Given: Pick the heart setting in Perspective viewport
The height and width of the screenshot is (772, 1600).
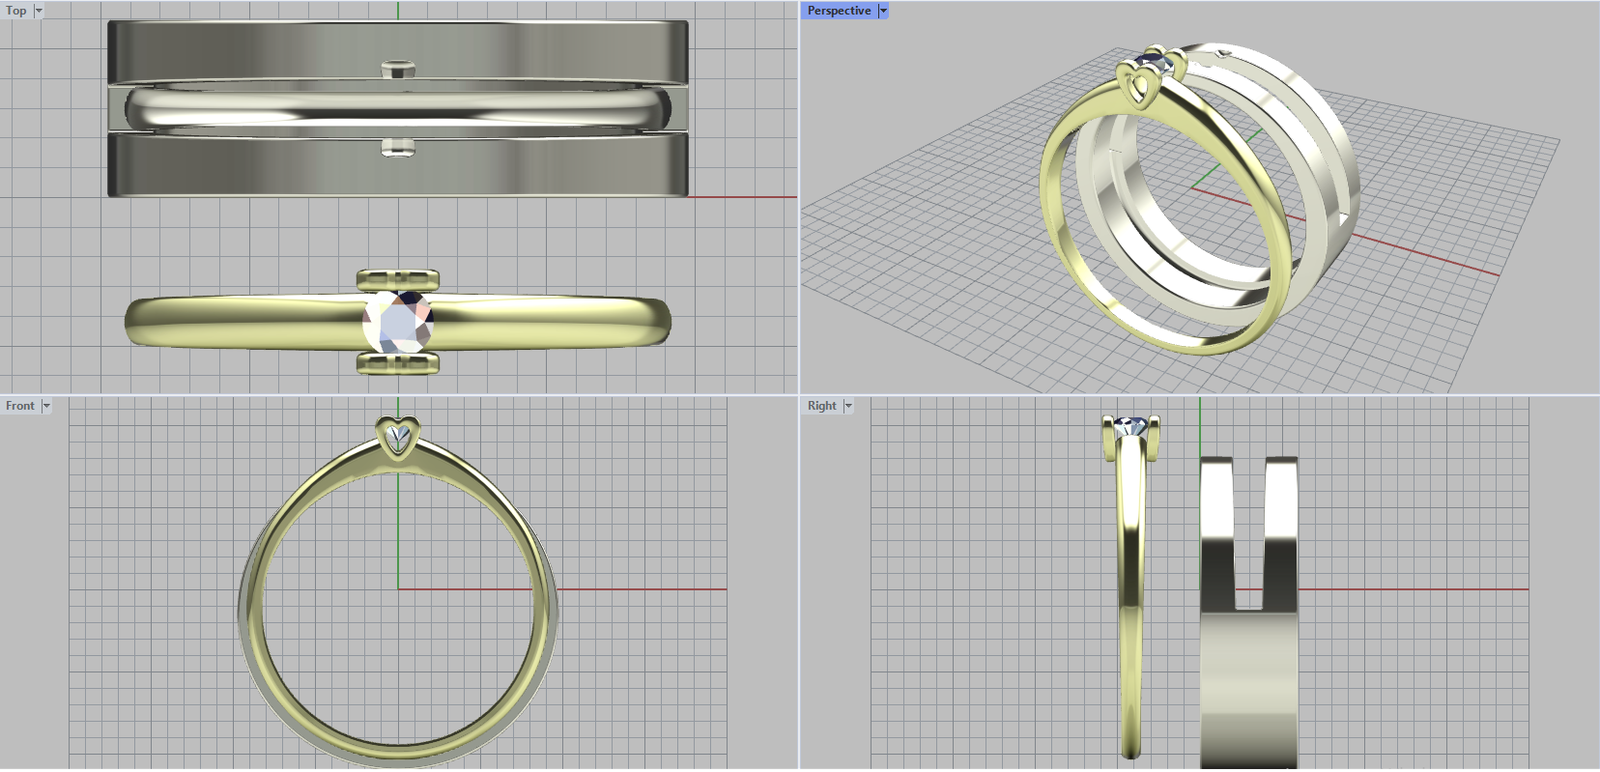Looking at the screenshot, I should point(1138,85).
